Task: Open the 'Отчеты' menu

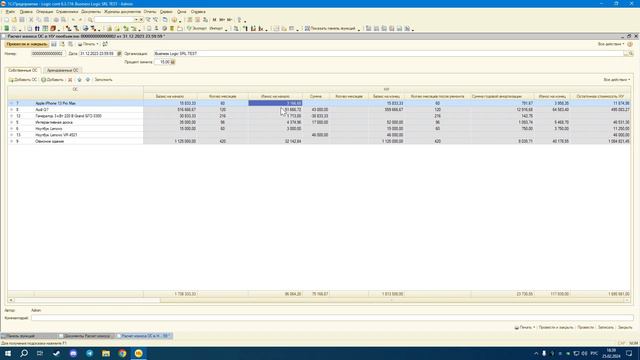Action: click(x=150, y=12)
